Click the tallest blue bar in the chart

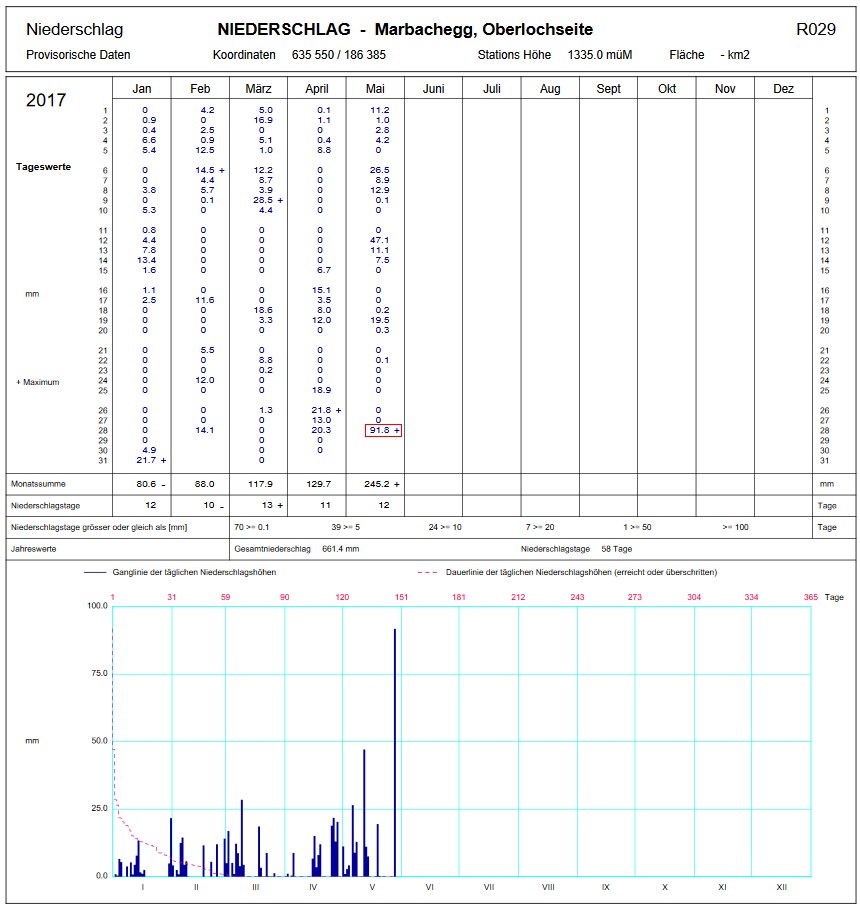coord(395,750)
